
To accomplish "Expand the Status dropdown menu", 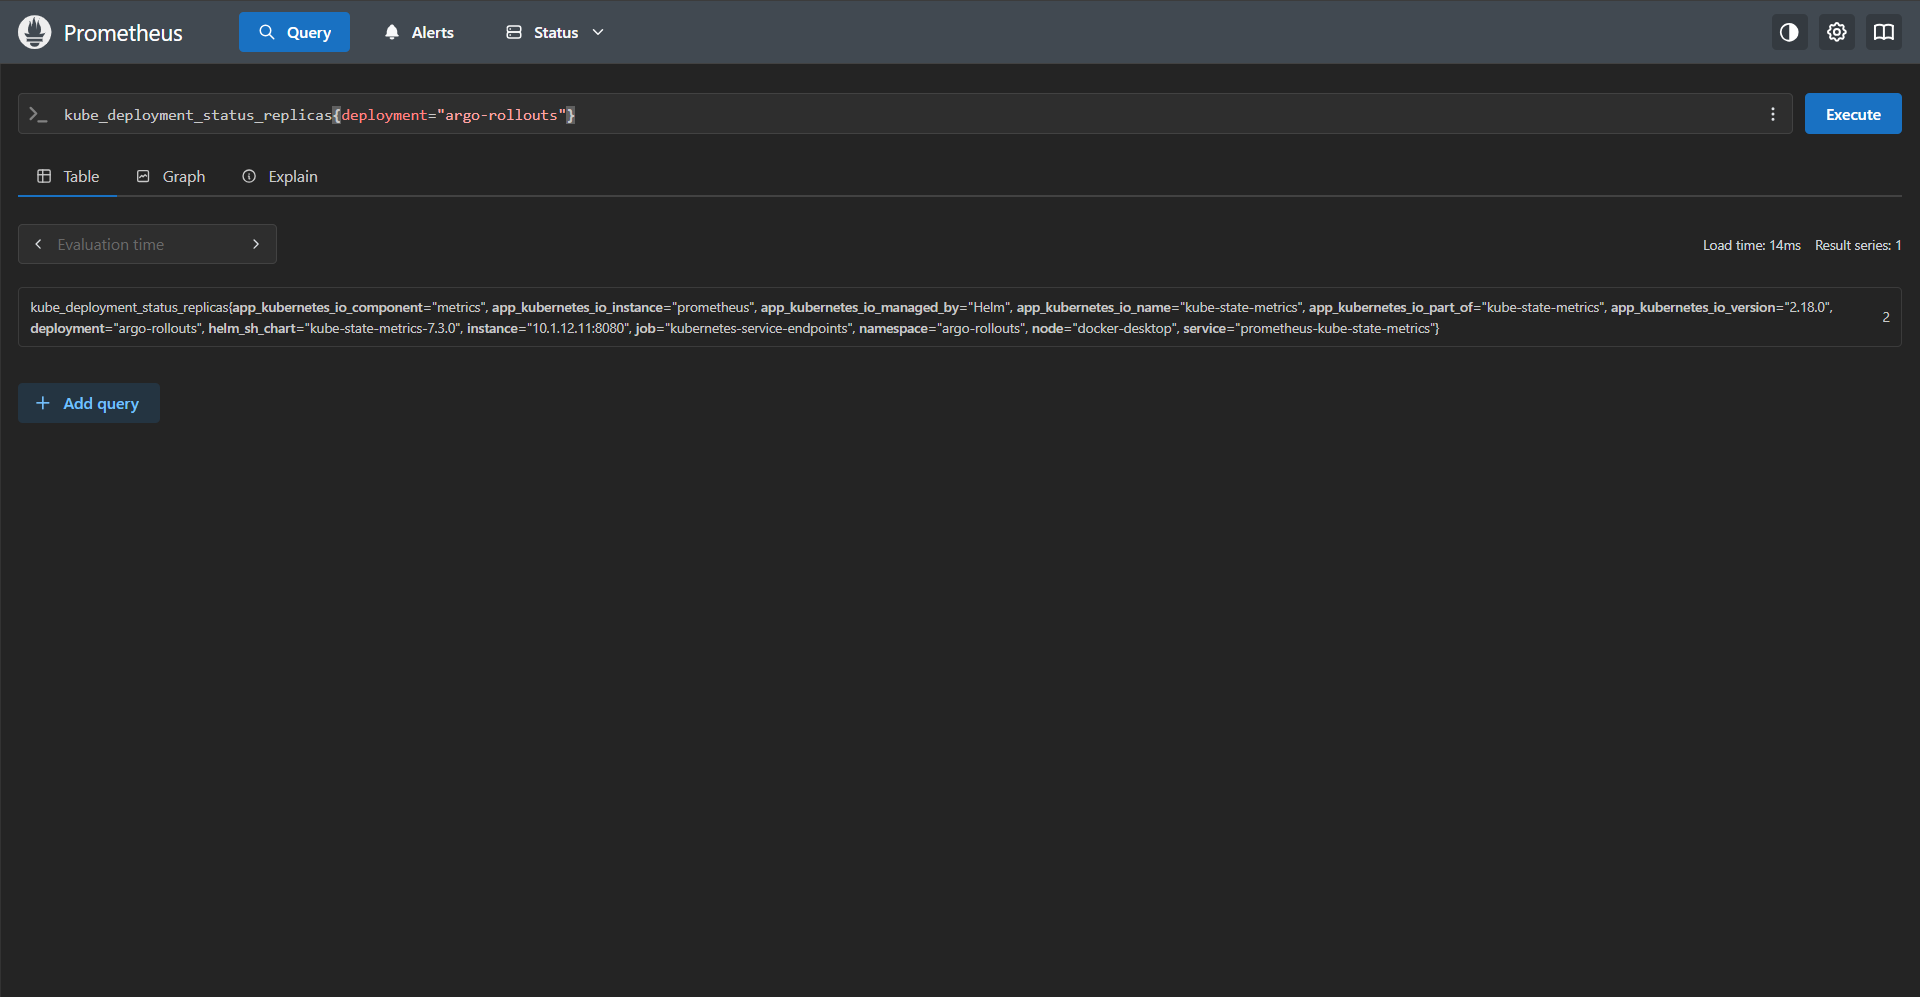I will pos(555,32).
